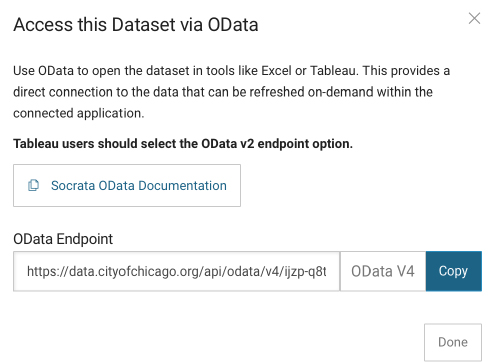Close the OData dialog with the X icon

[474, 18]
